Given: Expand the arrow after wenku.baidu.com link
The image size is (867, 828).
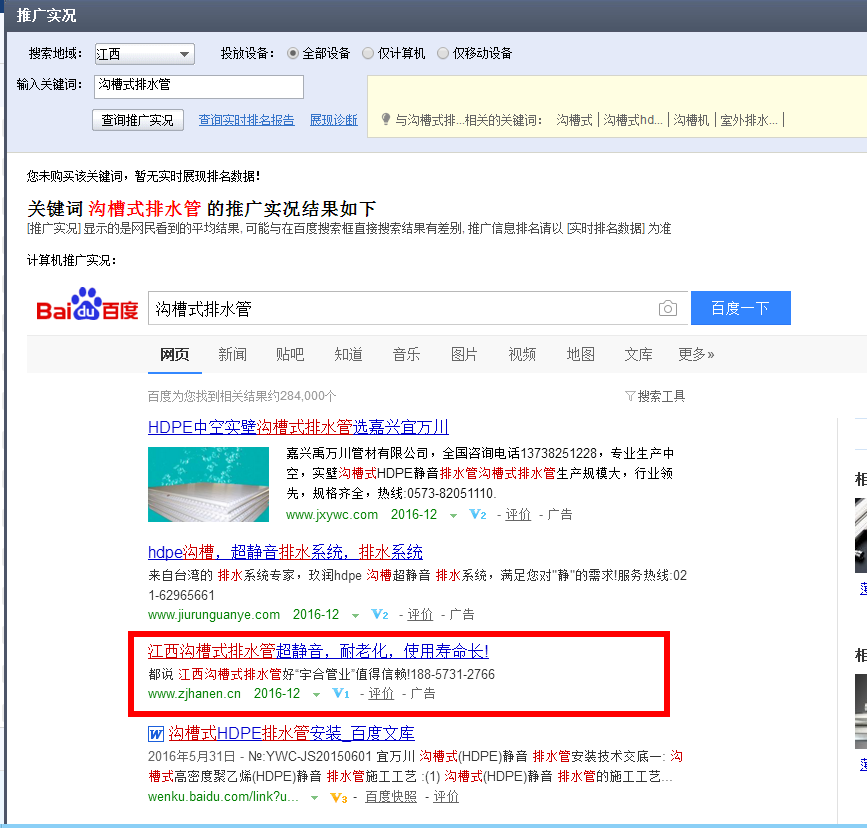Looking at the screenshot, I should click(x=315, y=798).
